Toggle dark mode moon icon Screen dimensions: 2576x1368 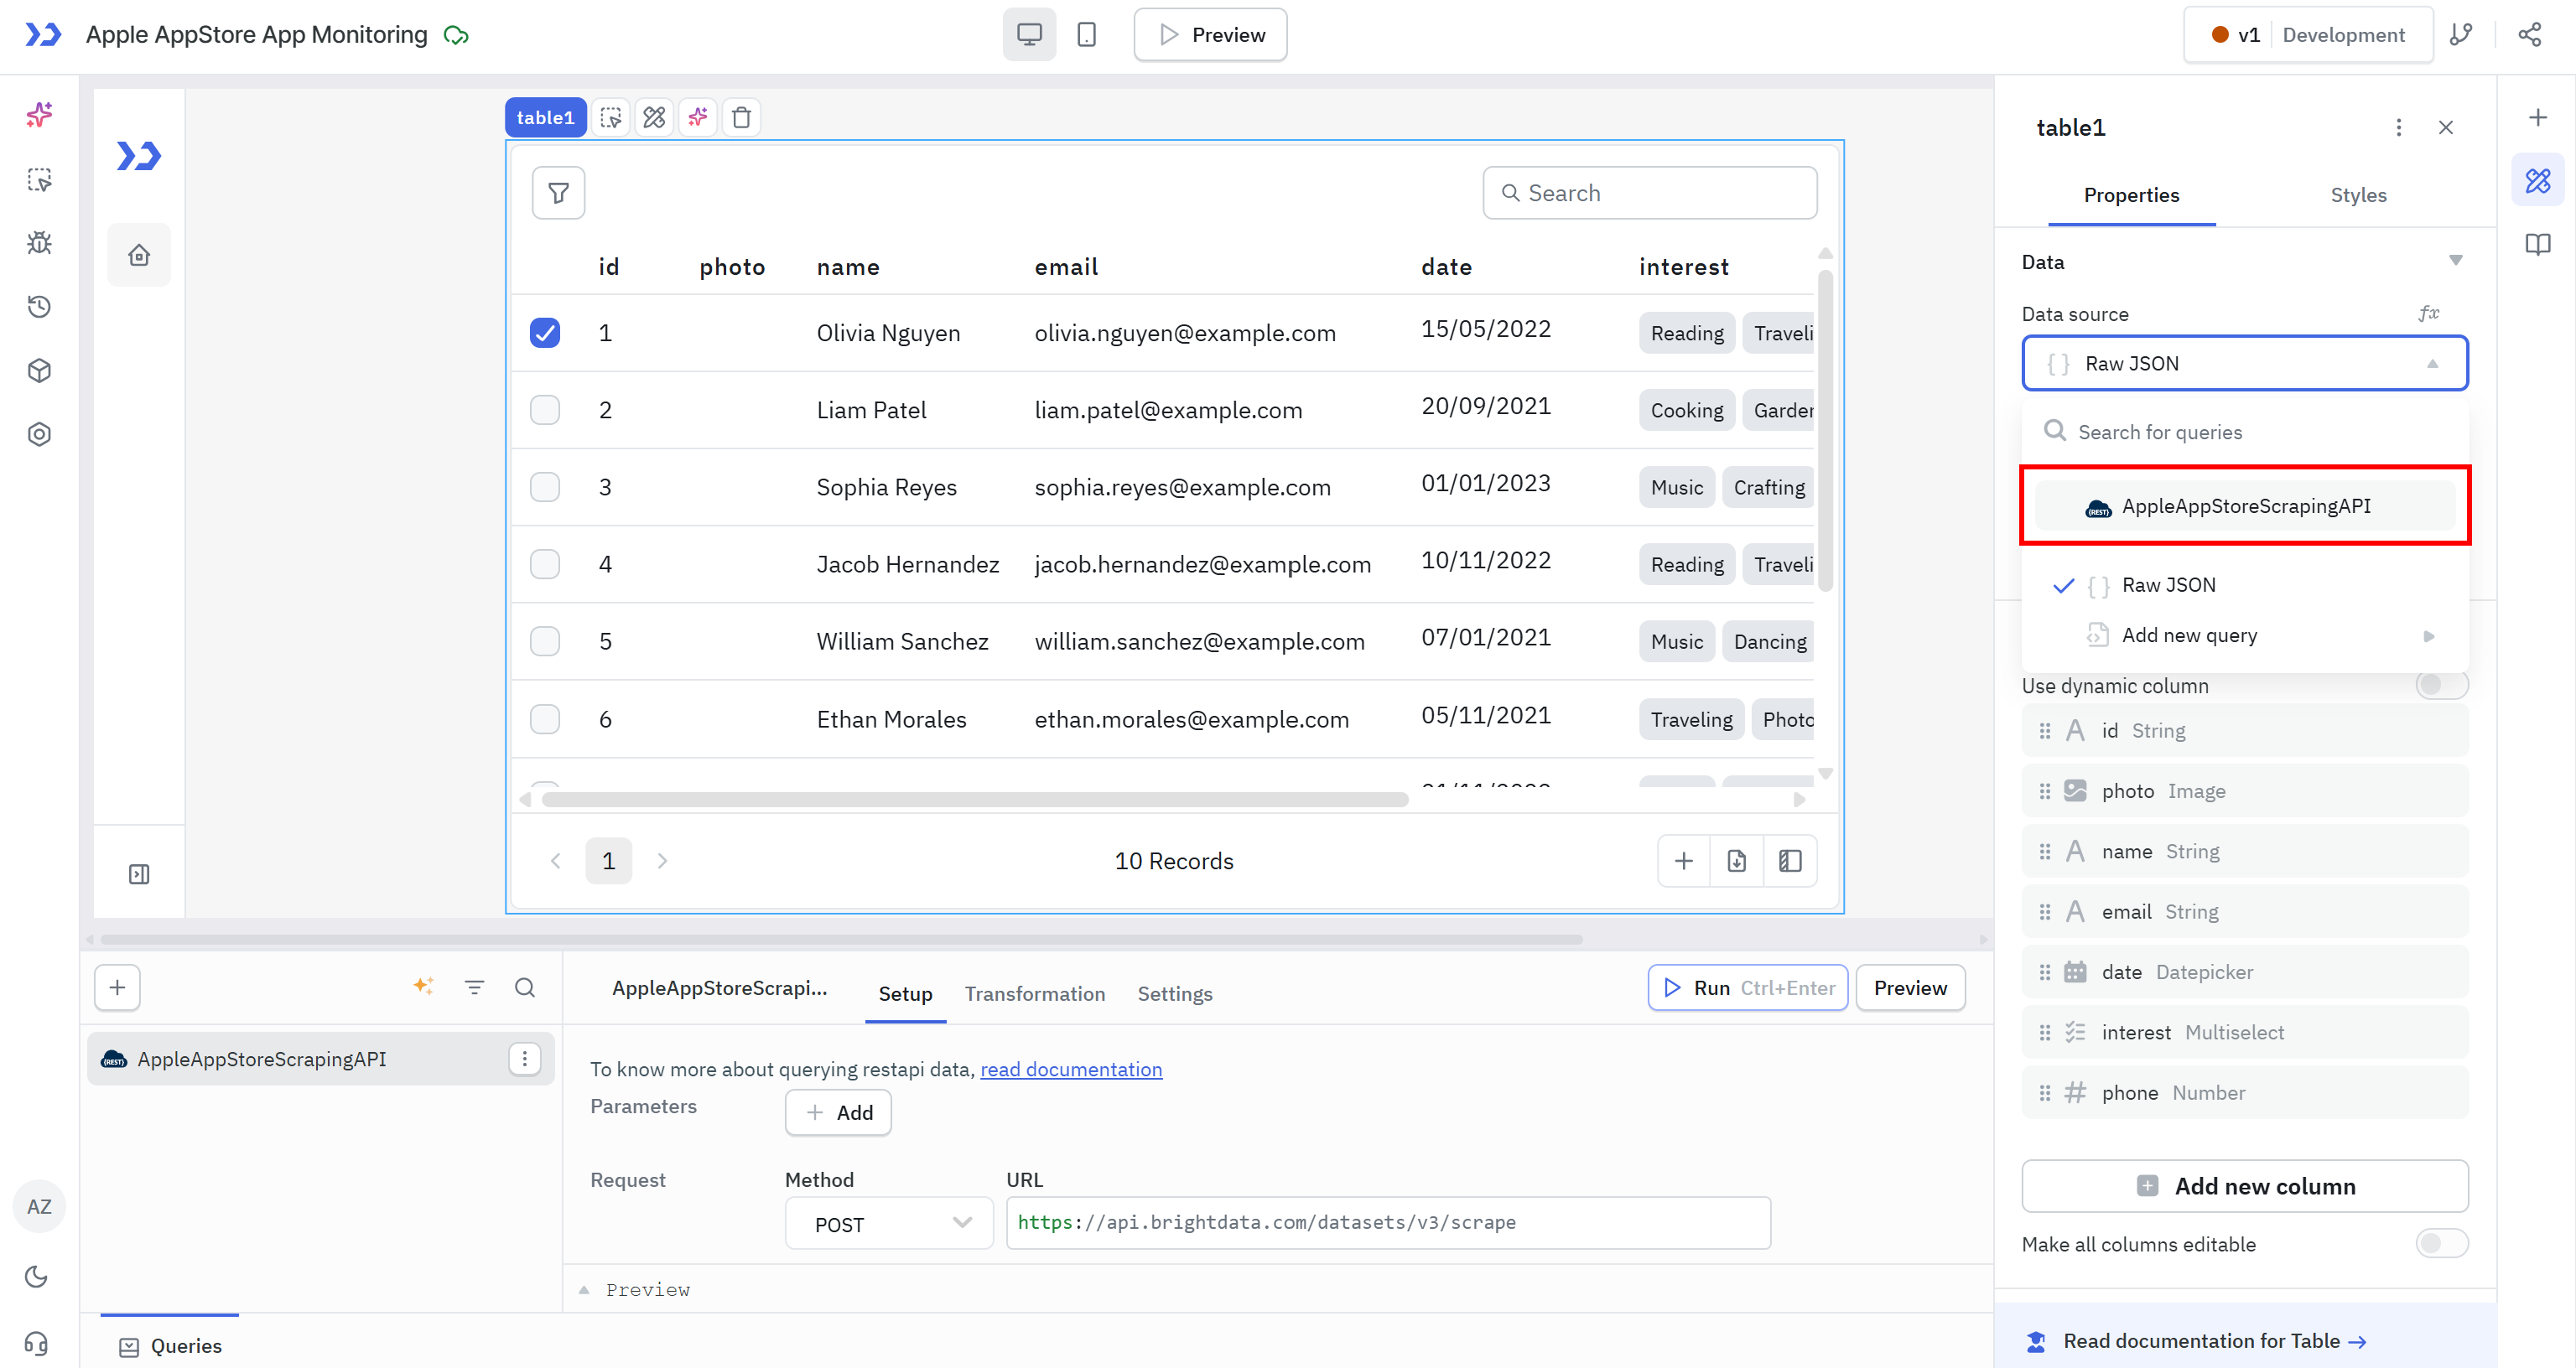37,1276
